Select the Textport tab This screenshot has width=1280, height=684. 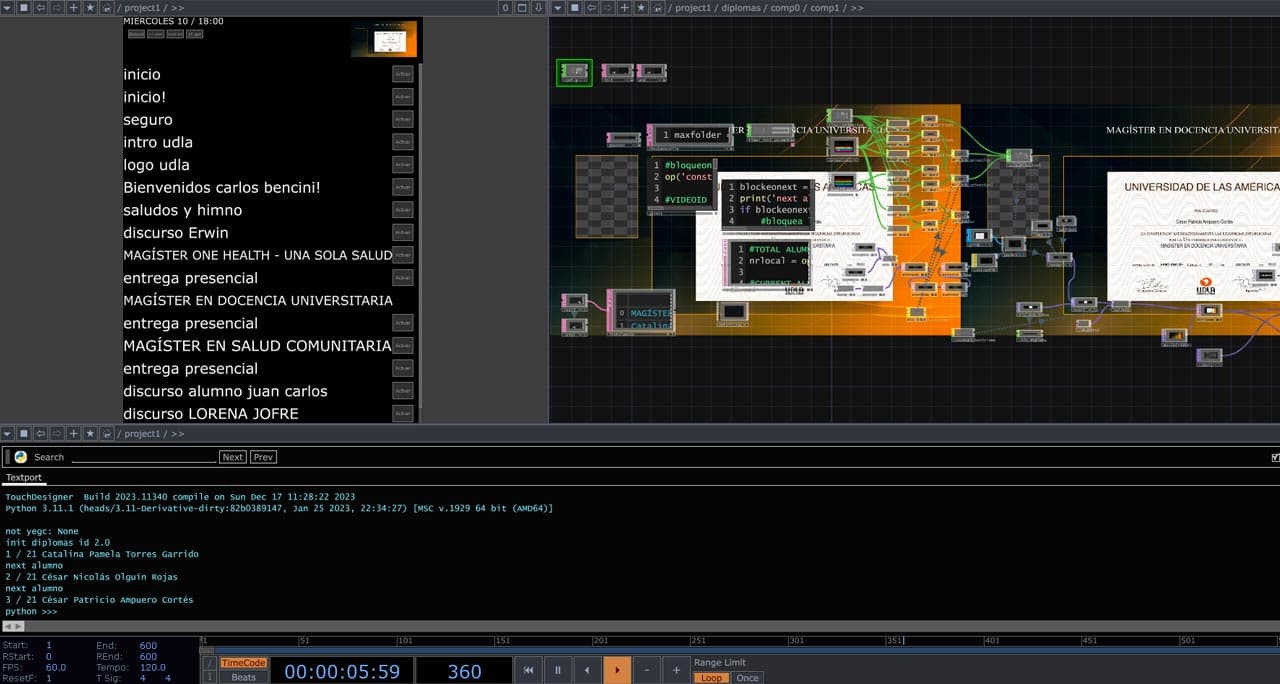click(x=24, y=478)
